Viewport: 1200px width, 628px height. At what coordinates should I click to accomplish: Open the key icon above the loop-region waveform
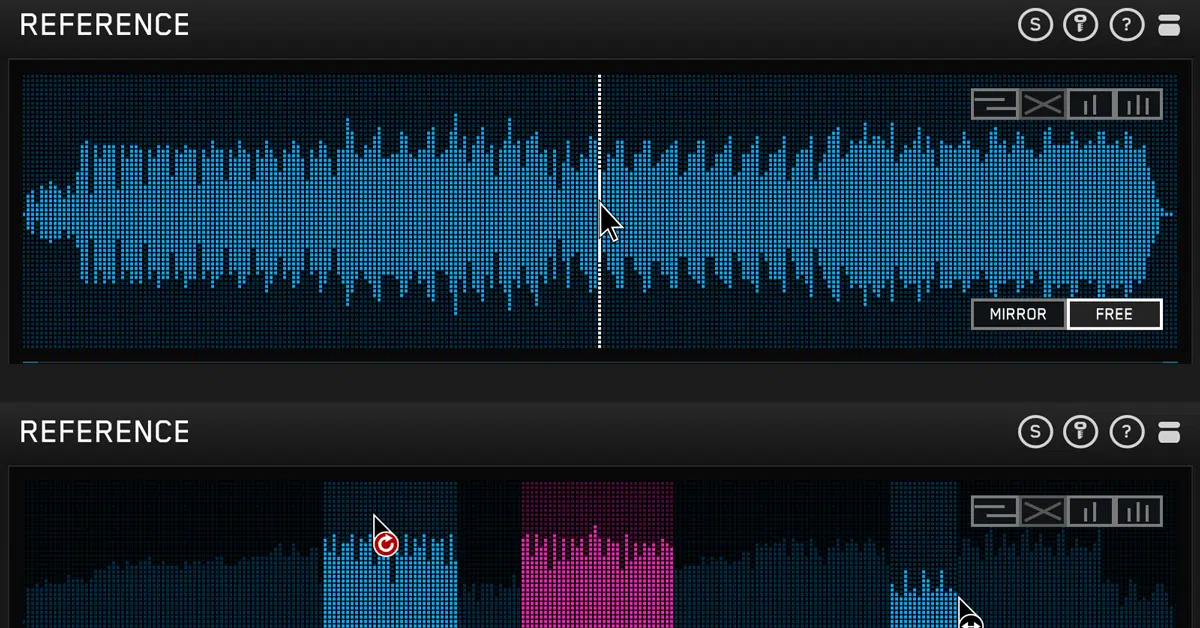click(1081, 432)
